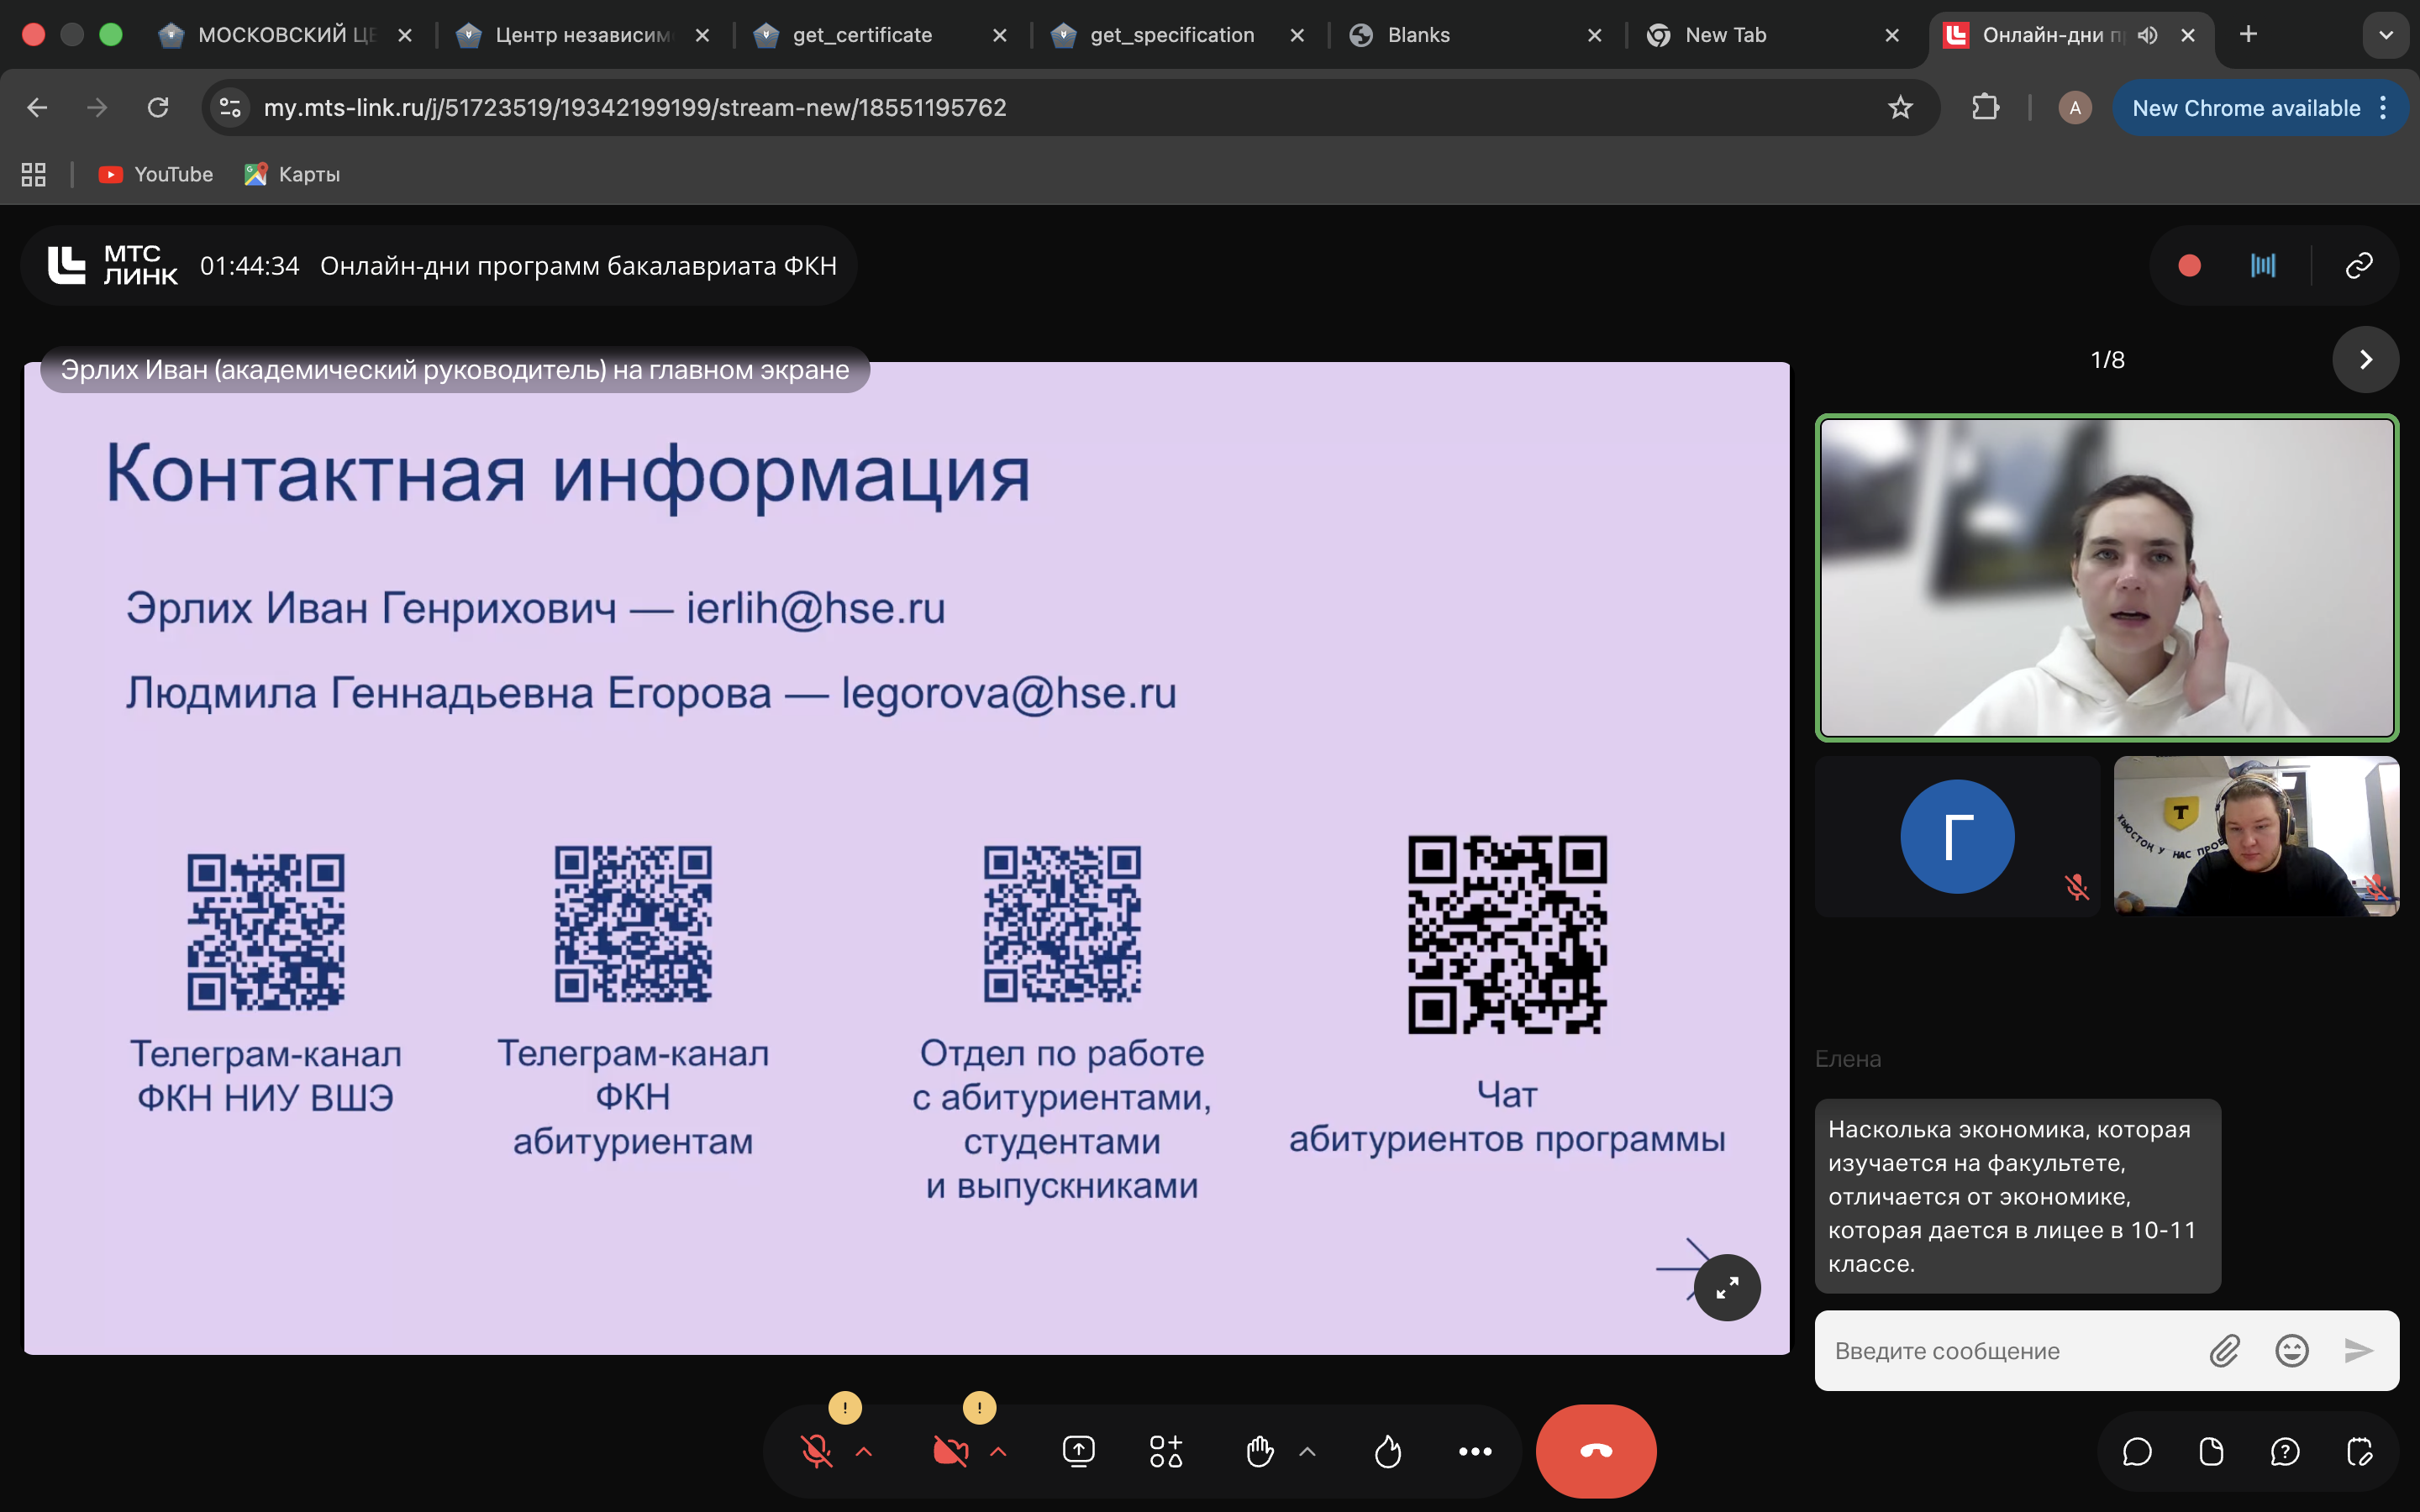
Task: Raise hand in the meeting
Action: tap(1260, 1451)
